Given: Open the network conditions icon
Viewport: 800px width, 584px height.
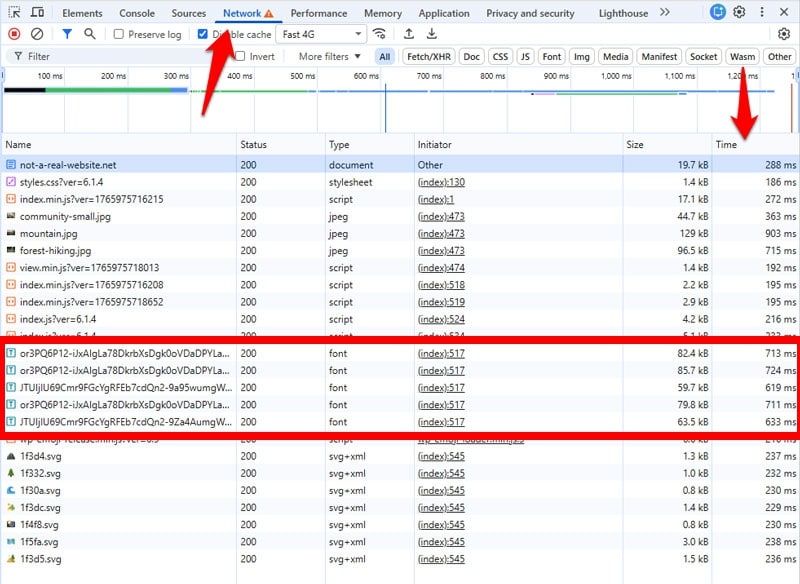Looking at the screenshot, I should tap(379, 33).
